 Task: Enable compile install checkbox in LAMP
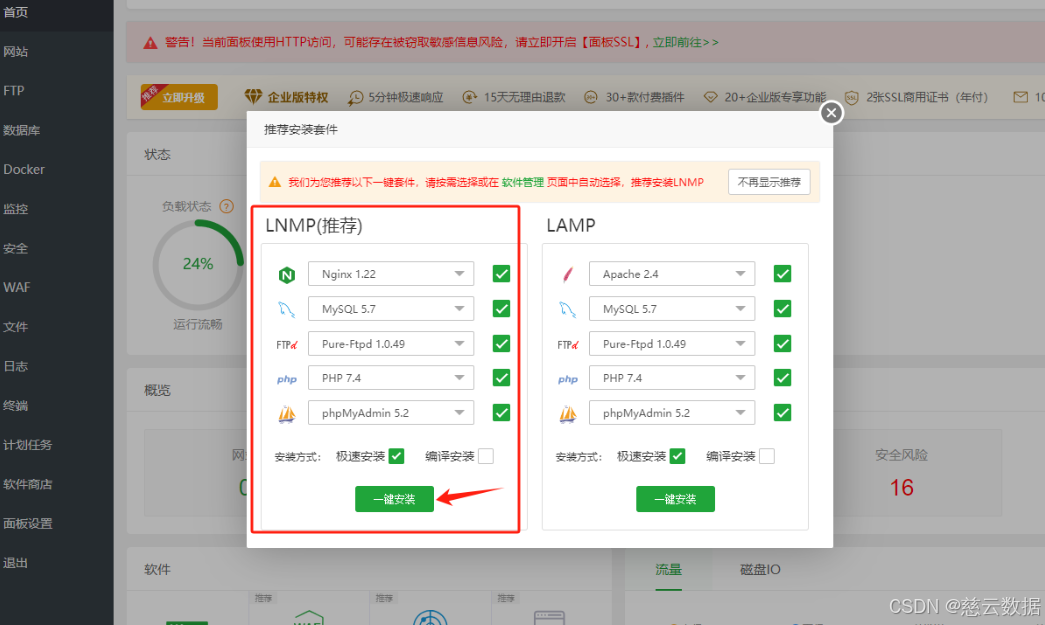(x=767, y=456)
